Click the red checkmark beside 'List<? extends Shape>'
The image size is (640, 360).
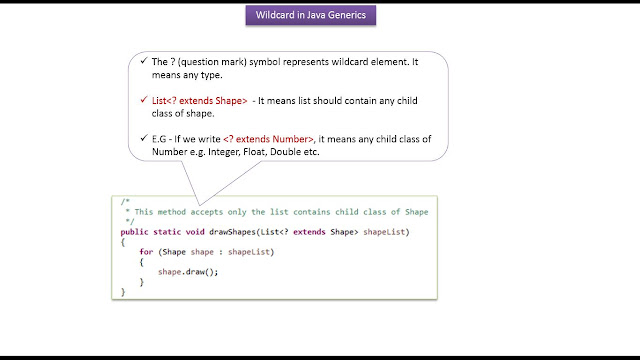click(x=143, y=100)
